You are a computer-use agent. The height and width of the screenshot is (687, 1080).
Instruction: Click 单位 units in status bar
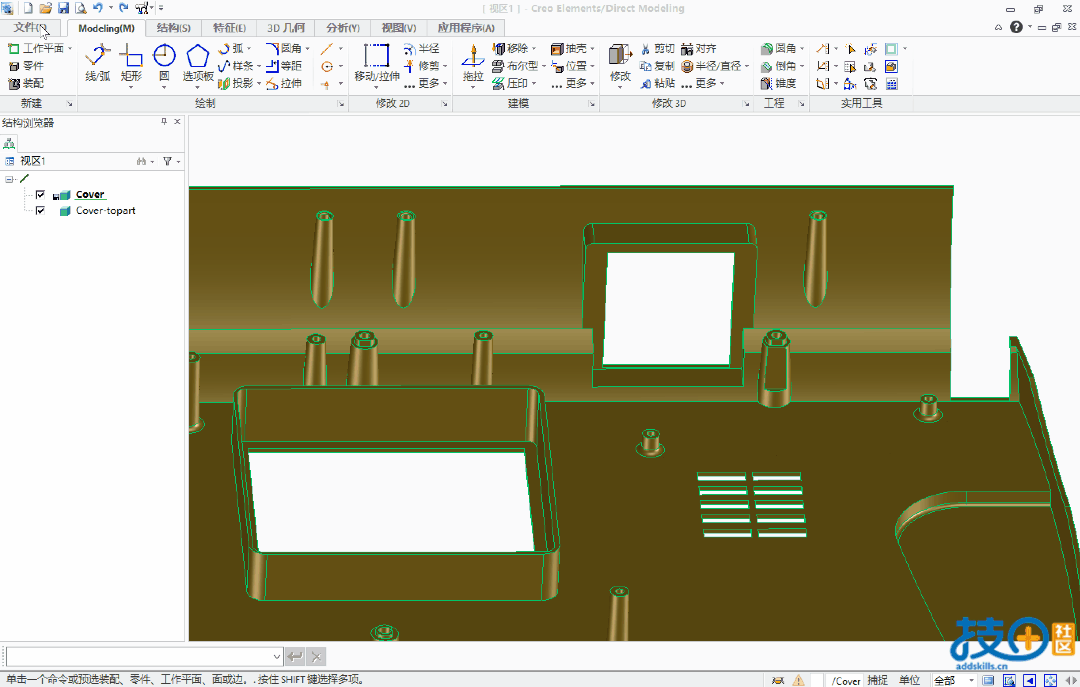point(909,680)
